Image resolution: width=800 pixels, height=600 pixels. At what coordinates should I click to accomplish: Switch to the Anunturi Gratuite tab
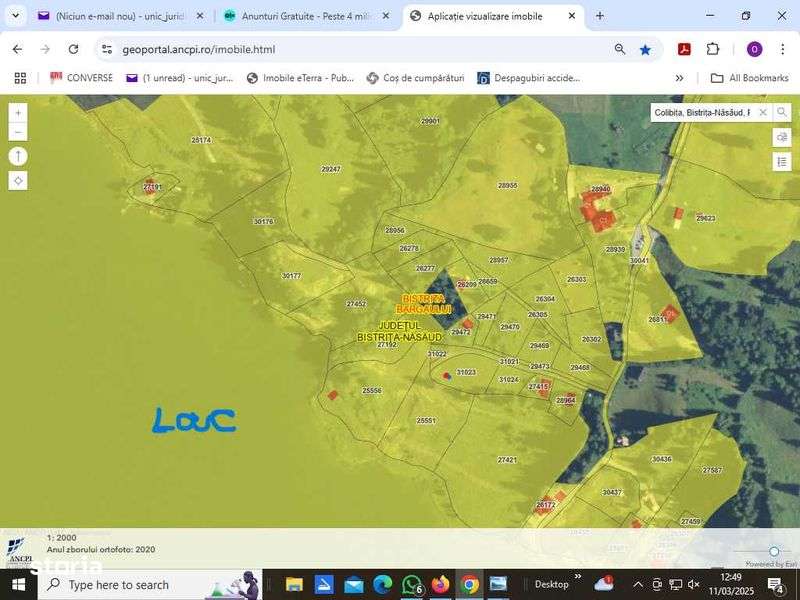pos(305,16)
